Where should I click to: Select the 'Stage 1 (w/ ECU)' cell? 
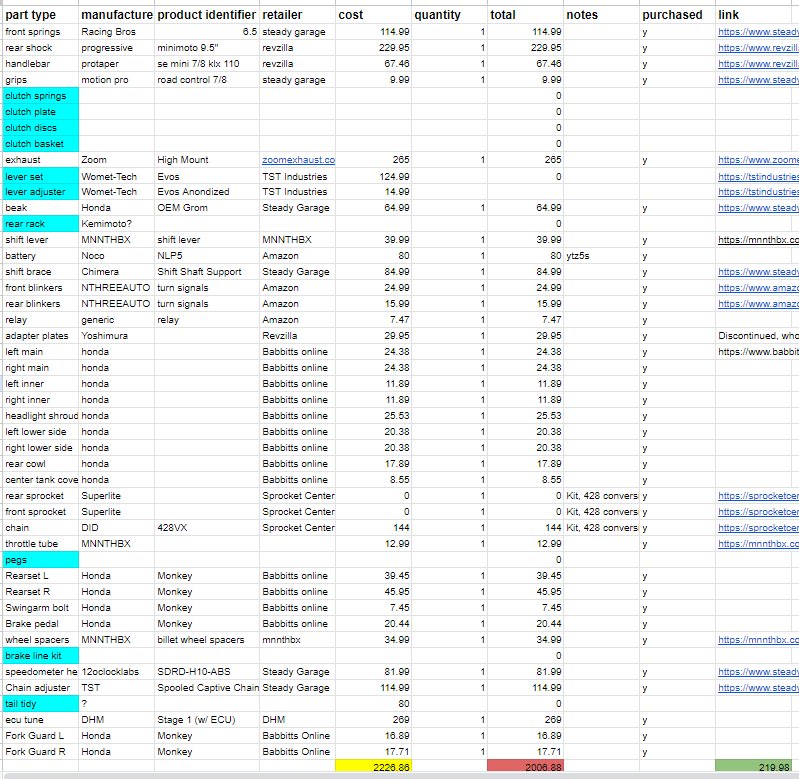[207, 720]
